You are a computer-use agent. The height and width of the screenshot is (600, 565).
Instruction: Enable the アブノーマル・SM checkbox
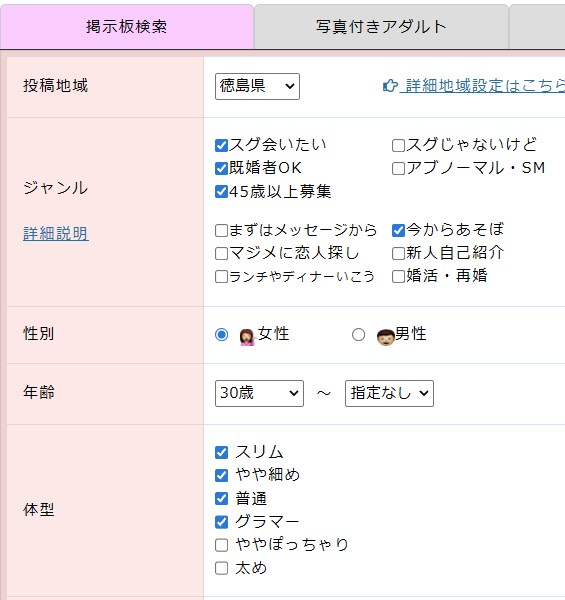398,168
